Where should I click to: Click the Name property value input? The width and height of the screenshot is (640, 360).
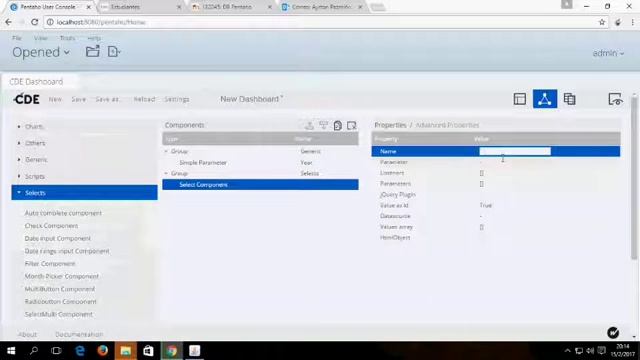point(515,151)
